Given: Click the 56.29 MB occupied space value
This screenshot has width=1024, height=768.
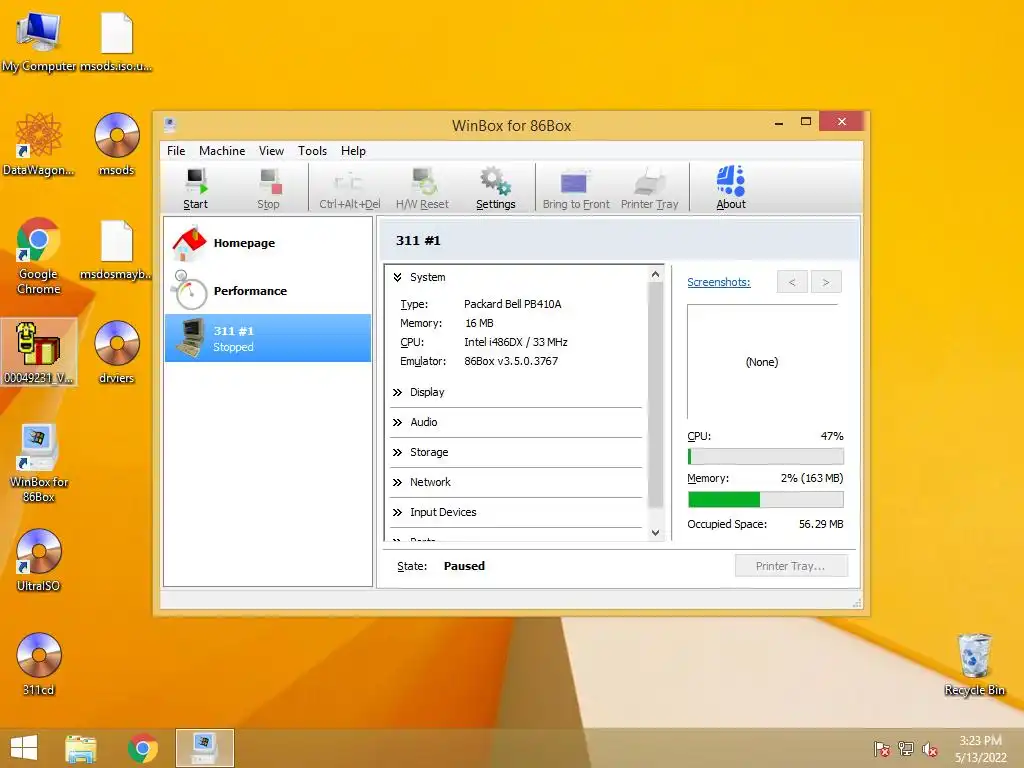Looking at the screenshot, I should click(821, 524).
